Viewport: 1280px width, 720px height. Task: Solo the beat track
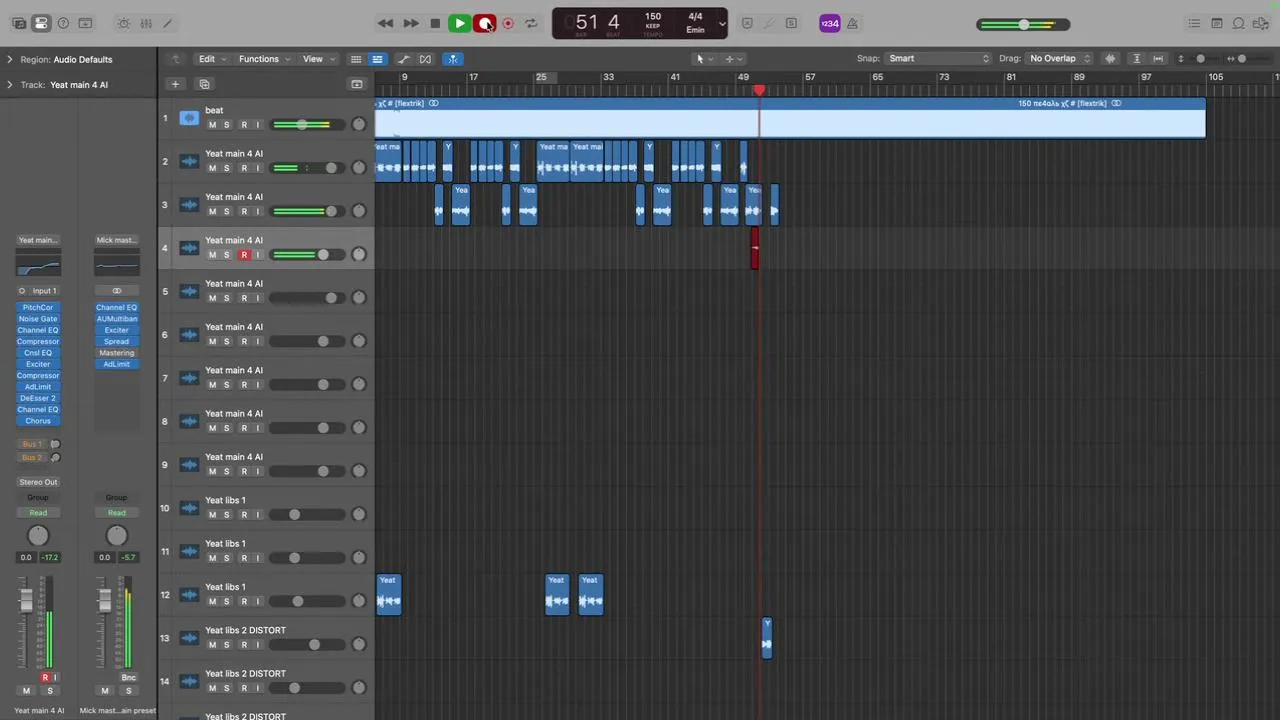pos(227,125)
